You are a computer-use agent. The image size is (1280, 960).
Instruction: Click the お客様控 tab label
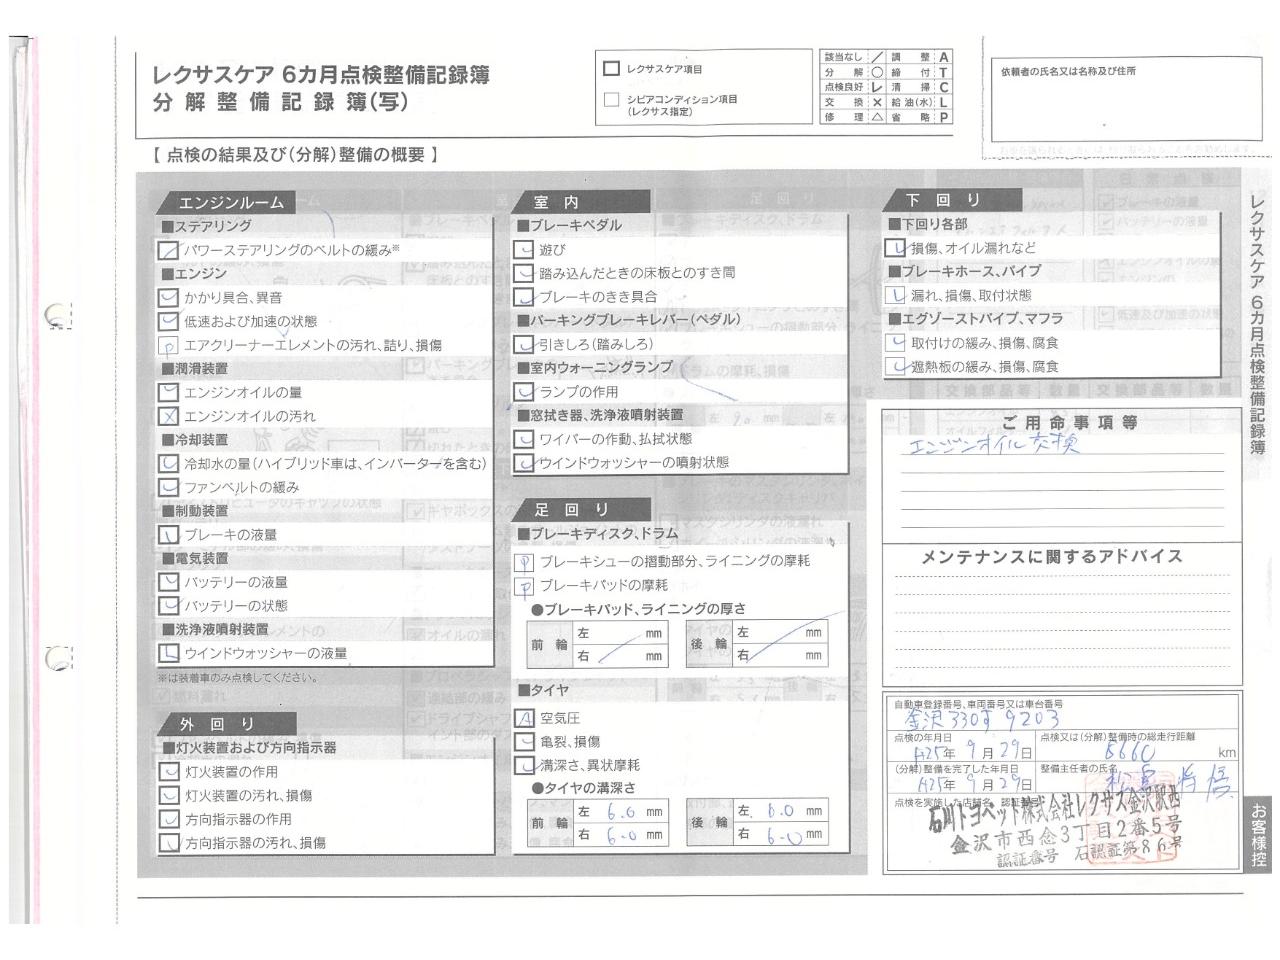[x=1258, y=837]
